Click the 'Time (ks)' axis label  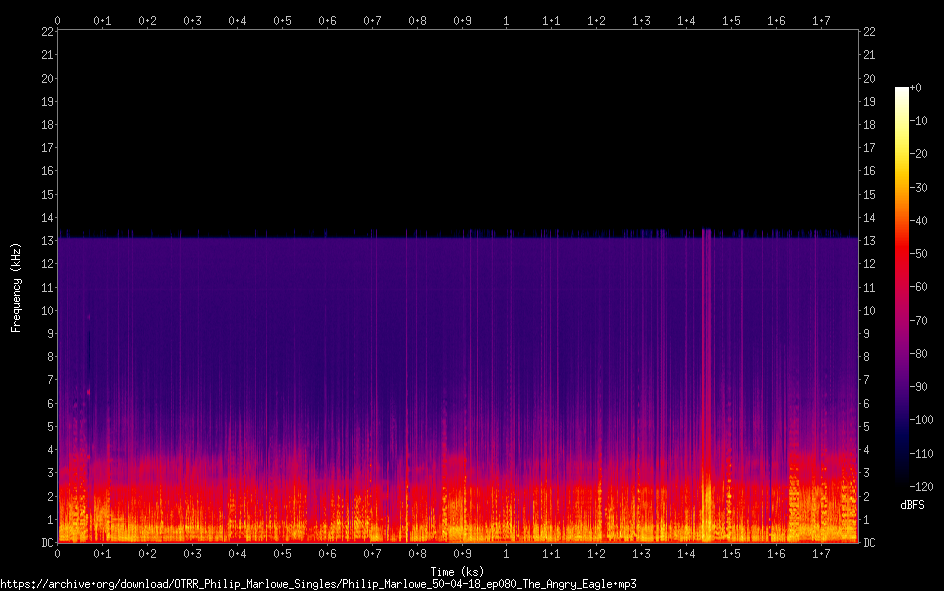pyautogui.click(x=457, y=571)
